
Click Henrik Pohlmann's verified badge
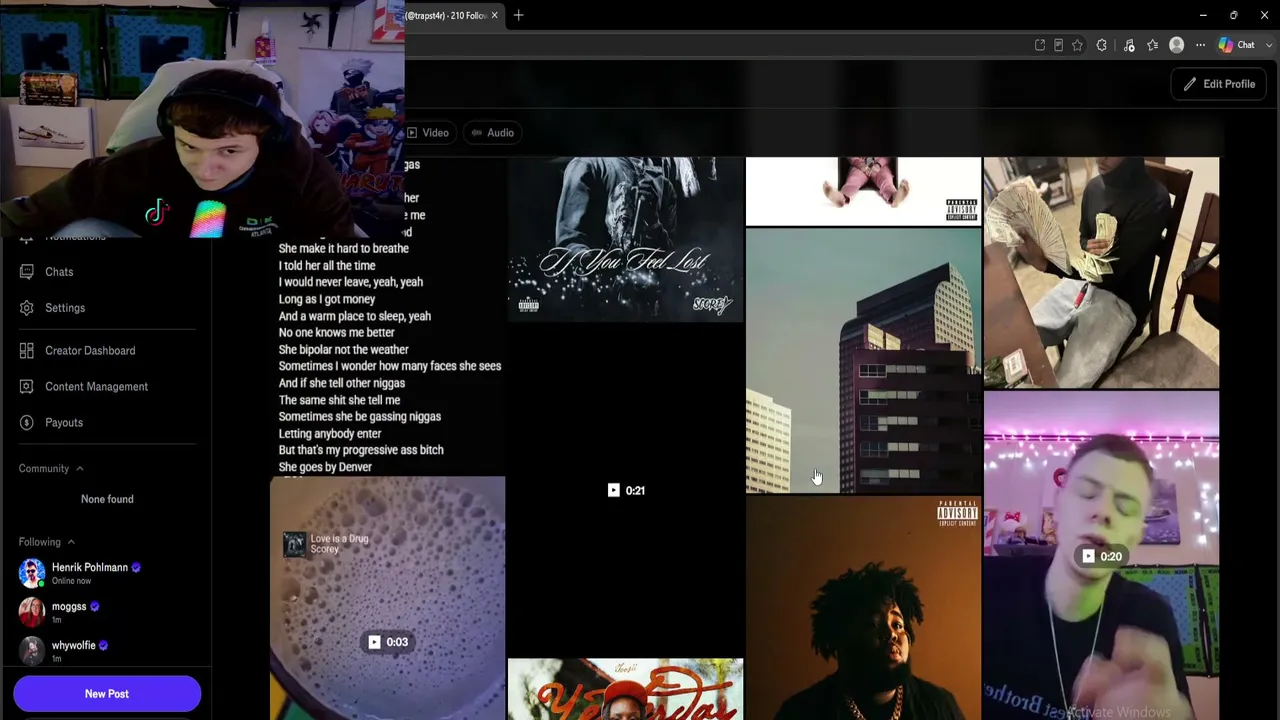[136, 568]
